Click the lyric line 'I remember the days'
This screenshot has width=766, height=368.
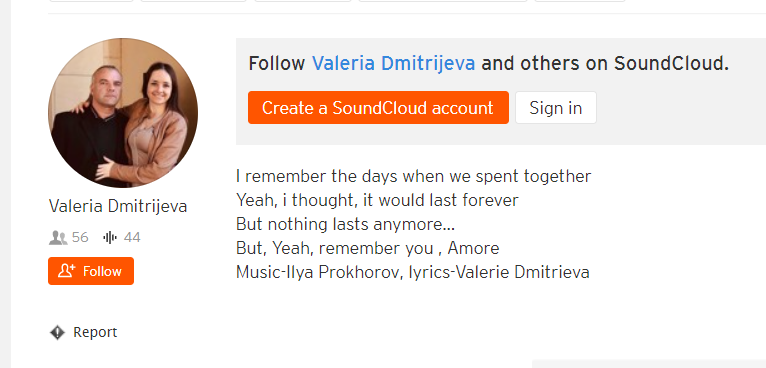click(x=413, y=176)
